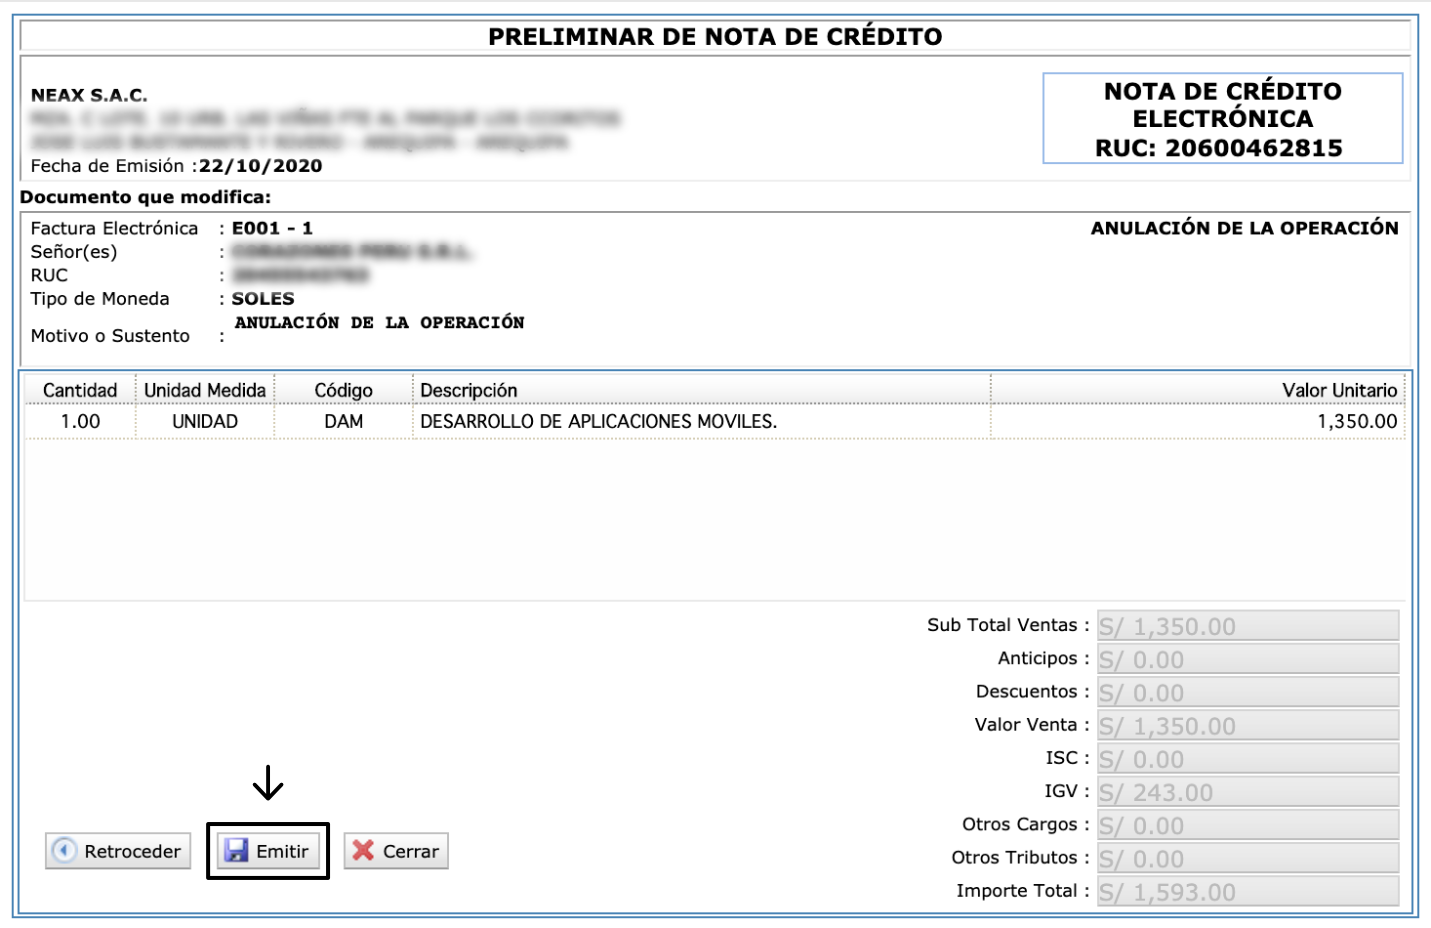The image size is (1431, 928).
Task: Click the Unidad Medida column header
Action: pos(205,390)
